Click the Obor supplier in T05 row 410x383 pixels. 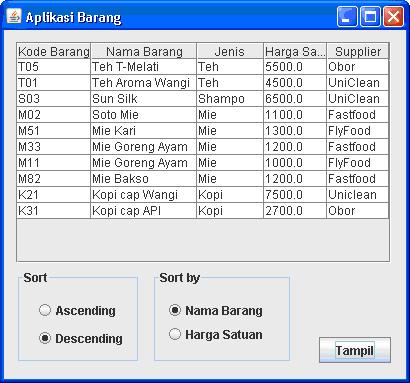pos(358,67)
